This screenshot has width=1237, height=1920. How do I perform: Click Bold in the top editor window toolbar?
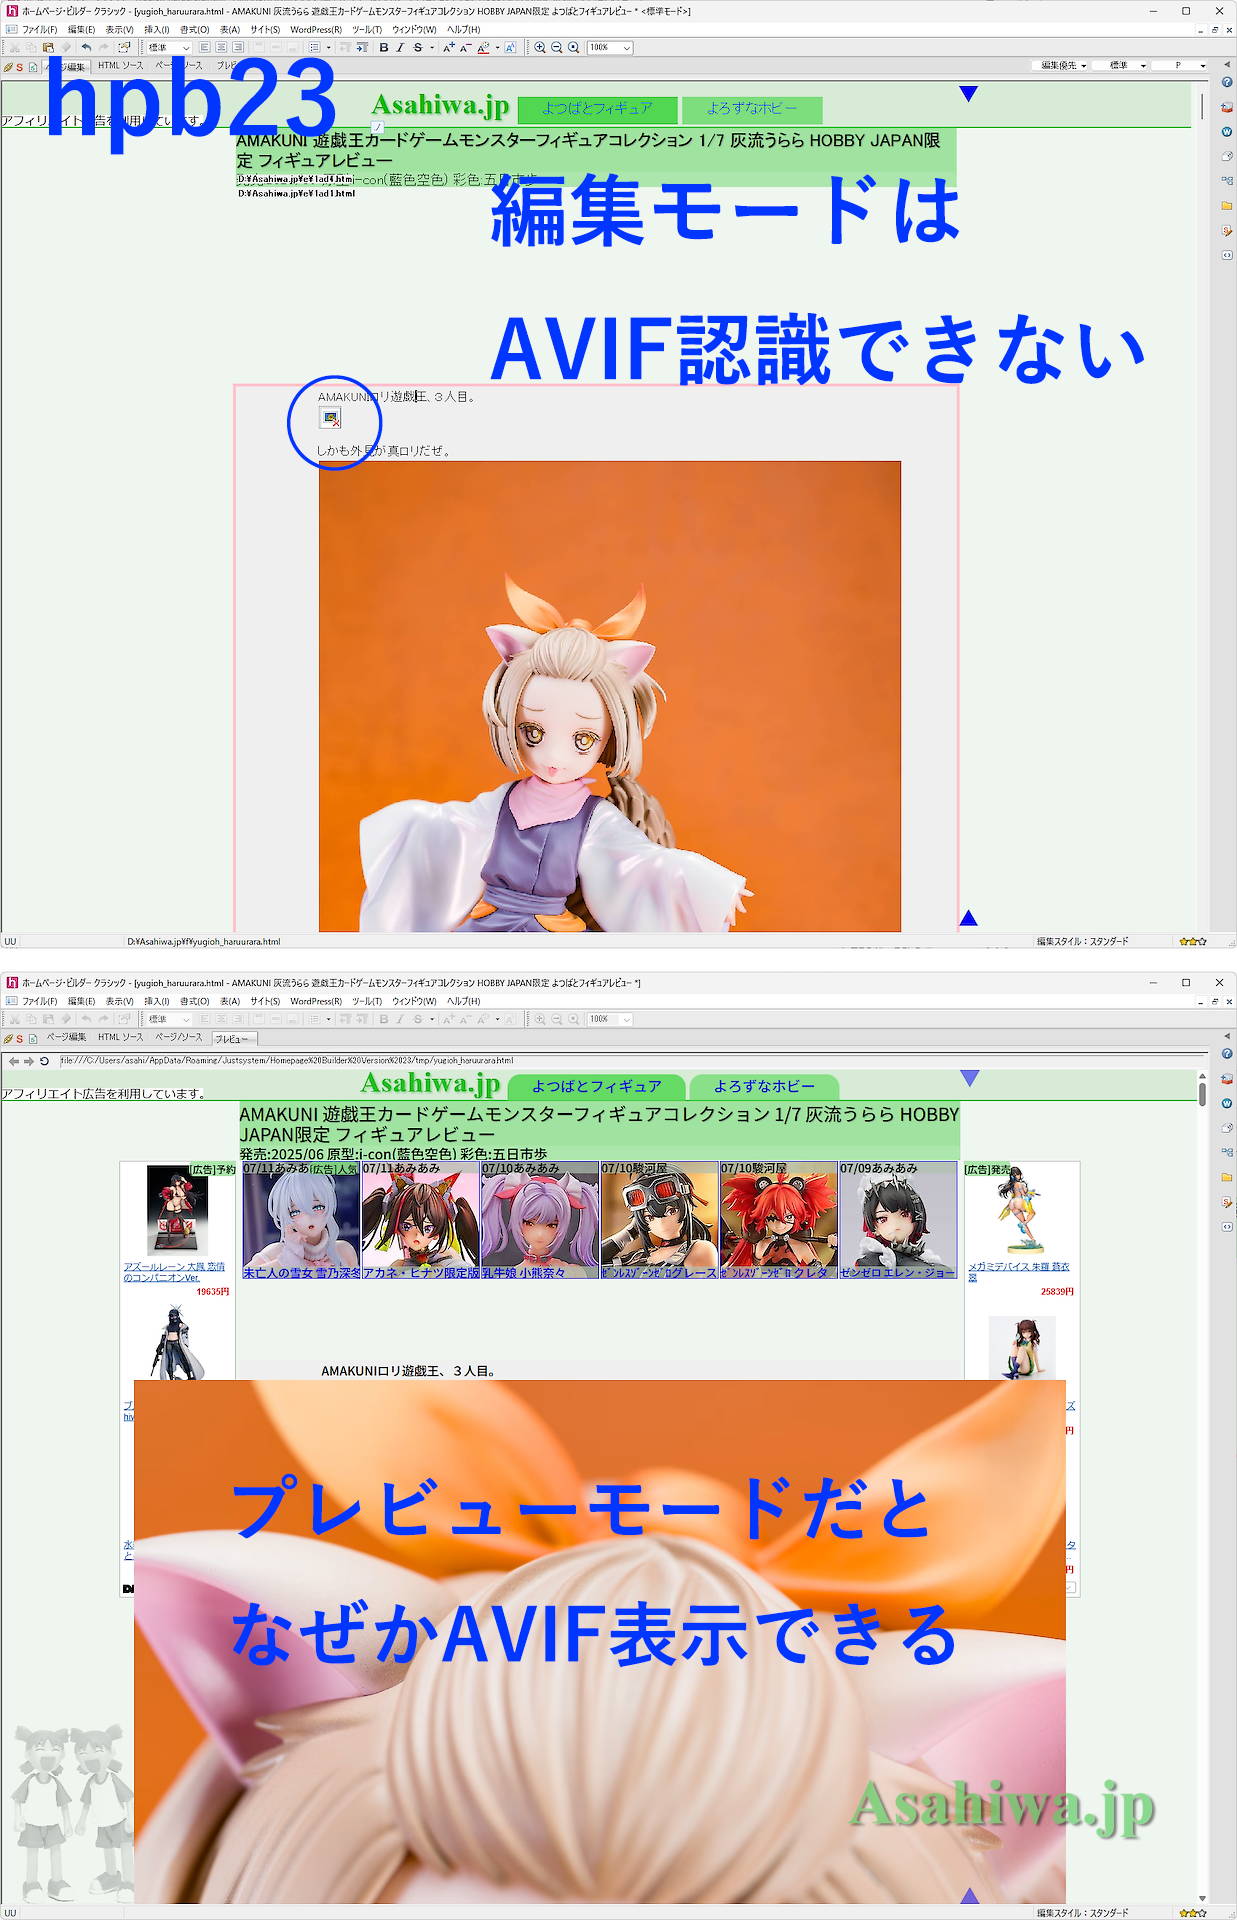(384, 48)
